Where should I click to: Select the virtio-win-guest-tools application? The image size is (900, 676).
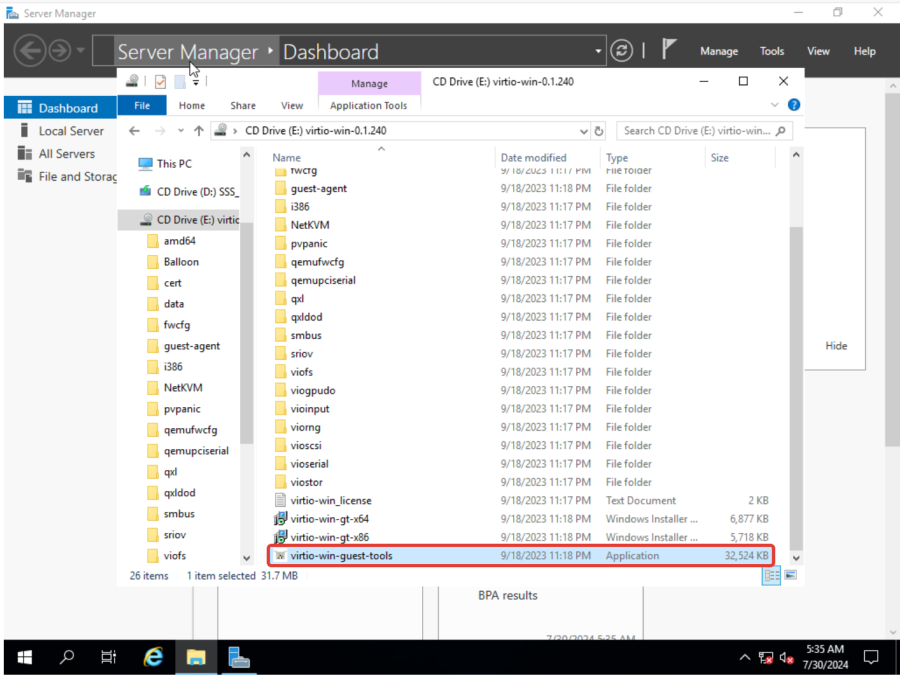521,555
